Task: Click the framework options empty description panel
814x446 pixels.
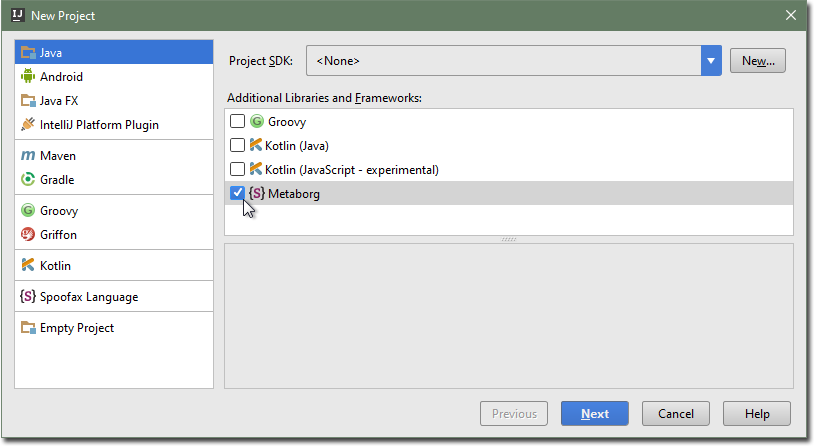Action: pyautogui.click(x=509, y=316)
